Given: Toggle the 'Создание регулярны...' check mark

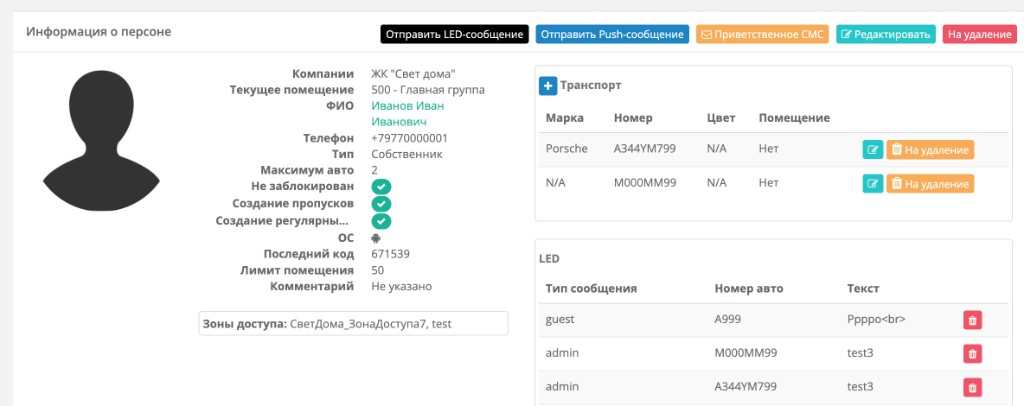Looking at the screenshot, I should [x=381, y=221].
